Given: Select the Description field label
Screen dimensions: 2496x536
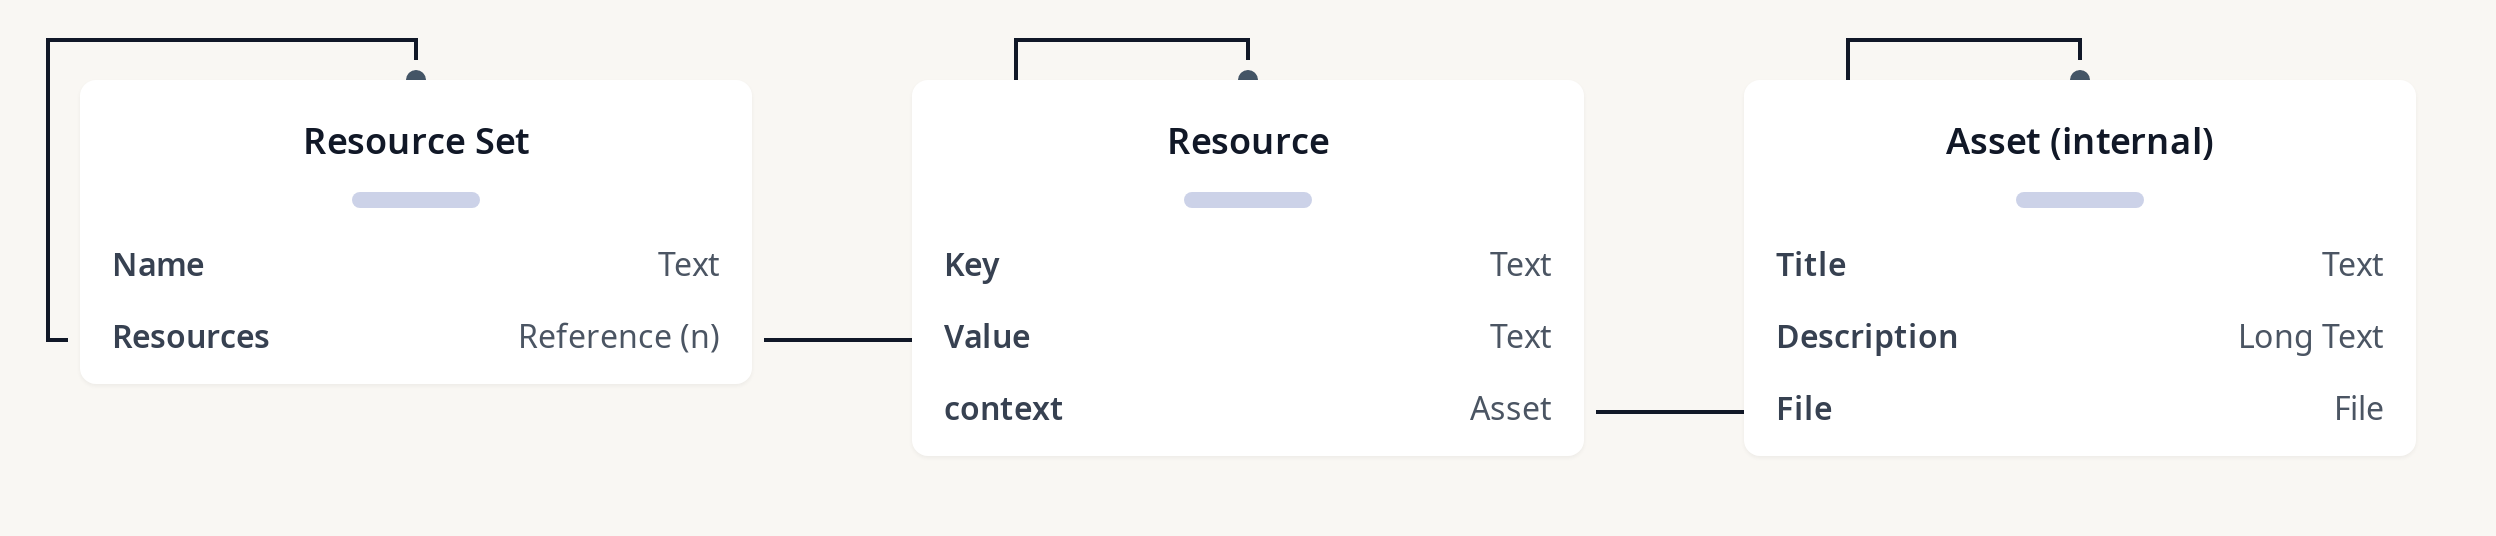Looking at the screenshot, I should pos(1867,337).
